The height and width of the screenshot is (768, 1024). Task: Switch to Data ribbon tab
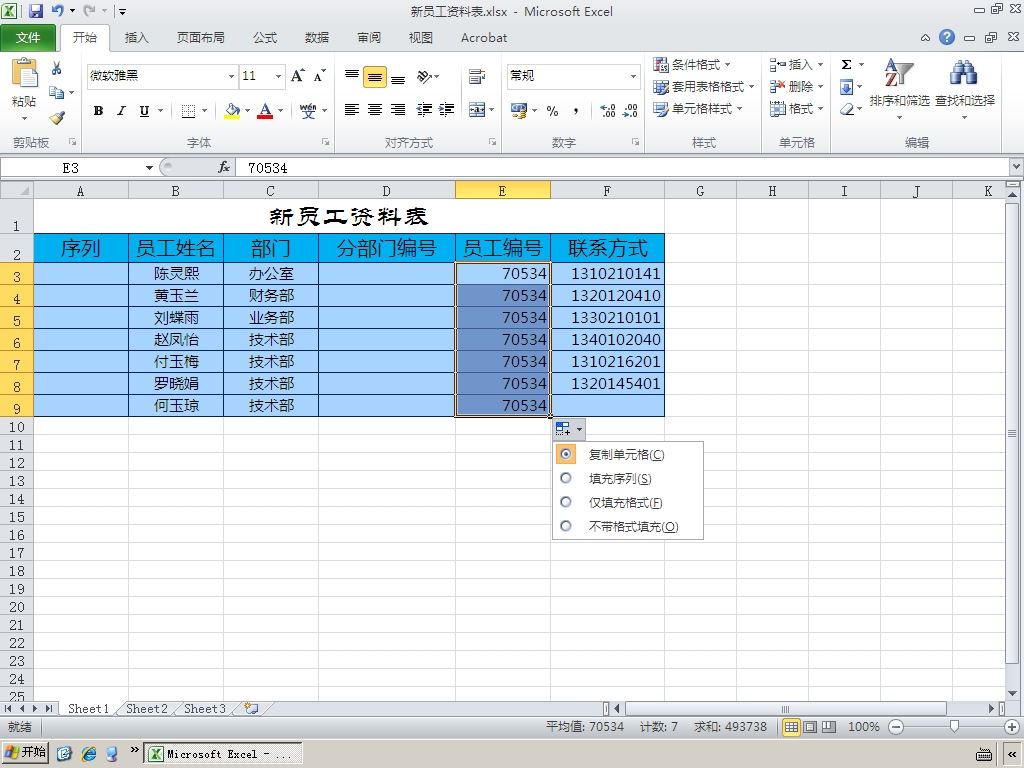tap(317, 38)
